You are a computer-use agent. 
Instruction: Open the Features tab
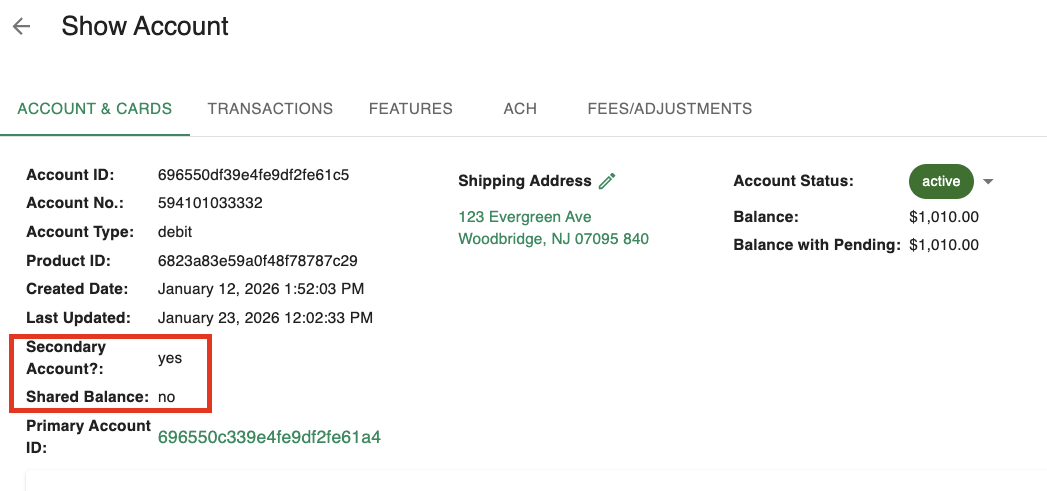pos(410,108)
